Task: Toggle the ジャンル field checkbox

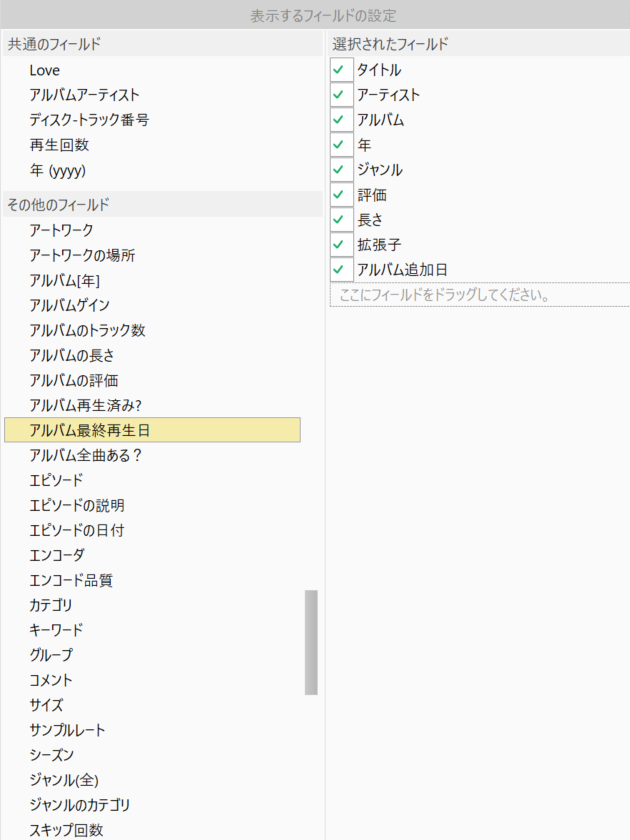Action: point(341,170)
